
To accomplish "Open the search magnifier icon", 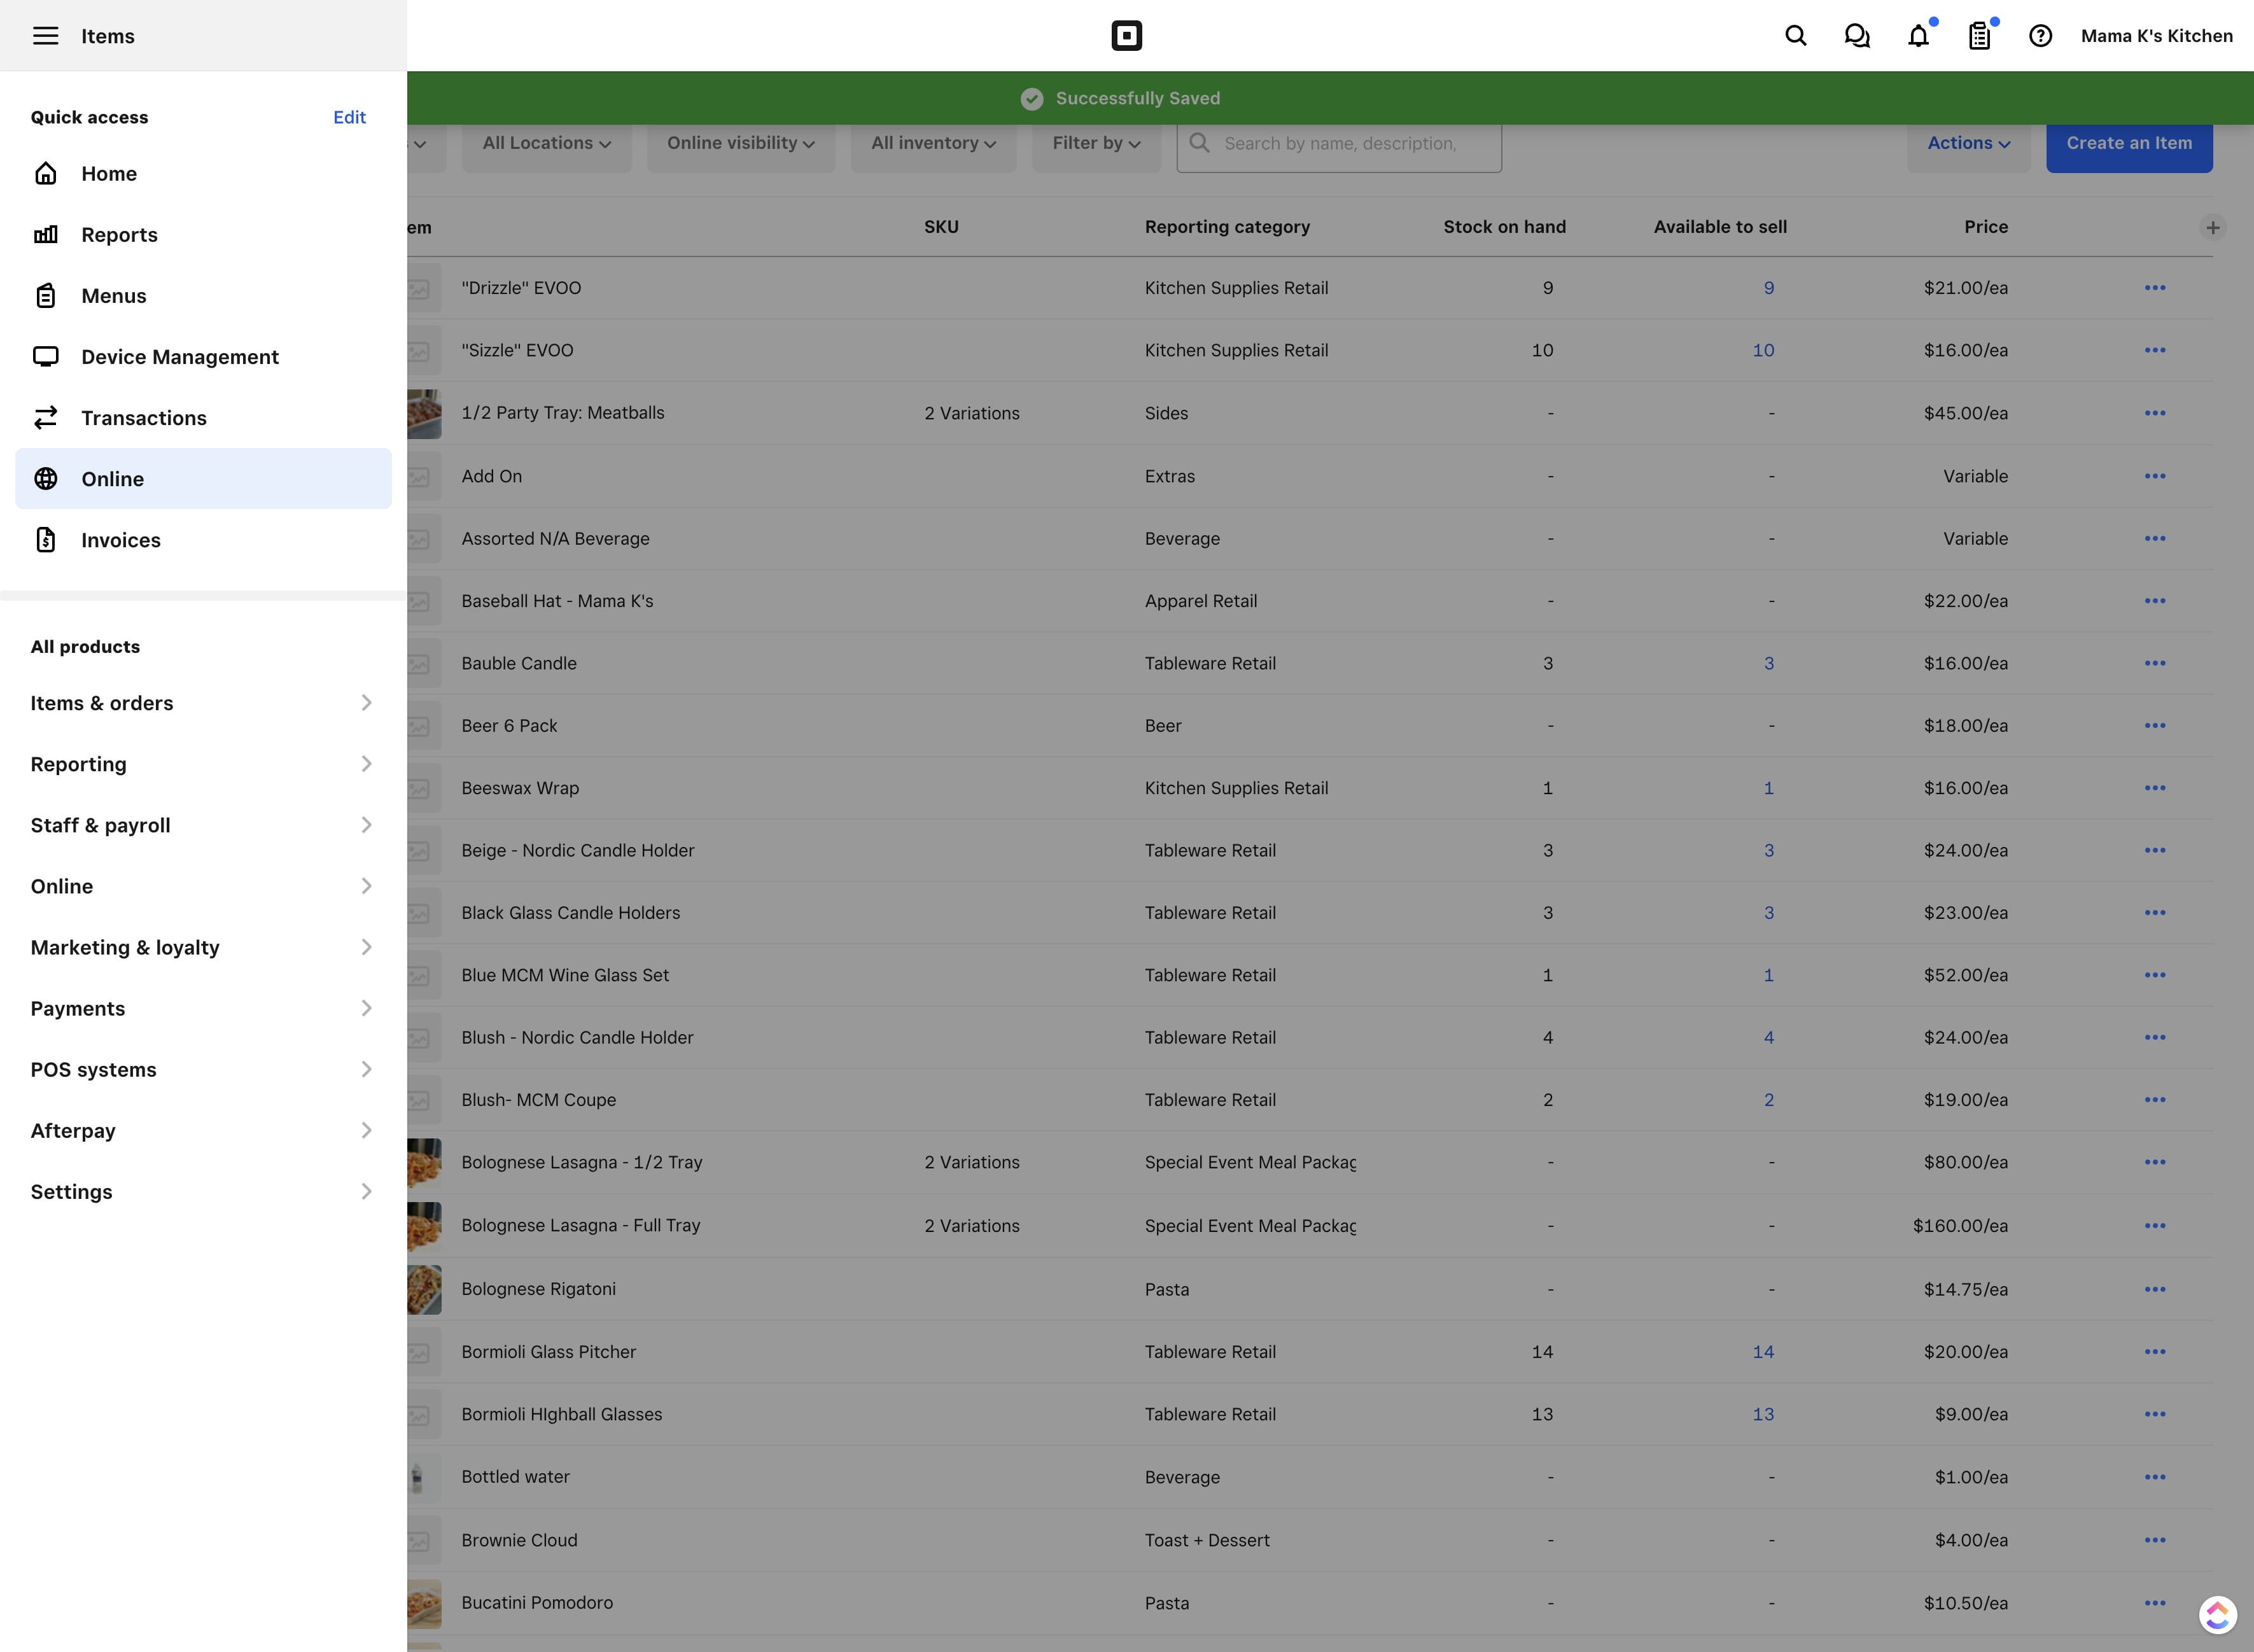I will (1795, 36).
